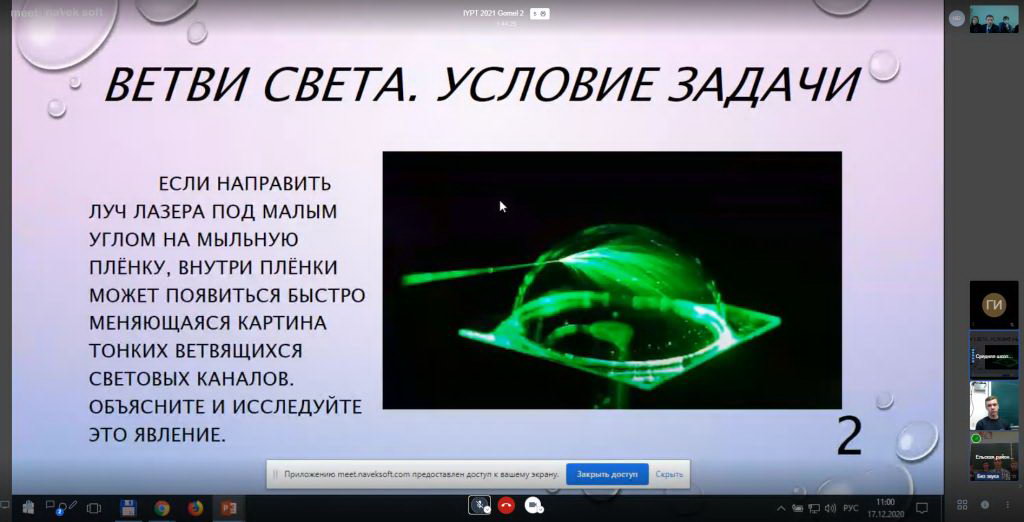Select the ГИ participant avatar tile
Image resolution: width=1024 pixels, height=522 pixels.
pyautogui.click(x=994, y=304)
